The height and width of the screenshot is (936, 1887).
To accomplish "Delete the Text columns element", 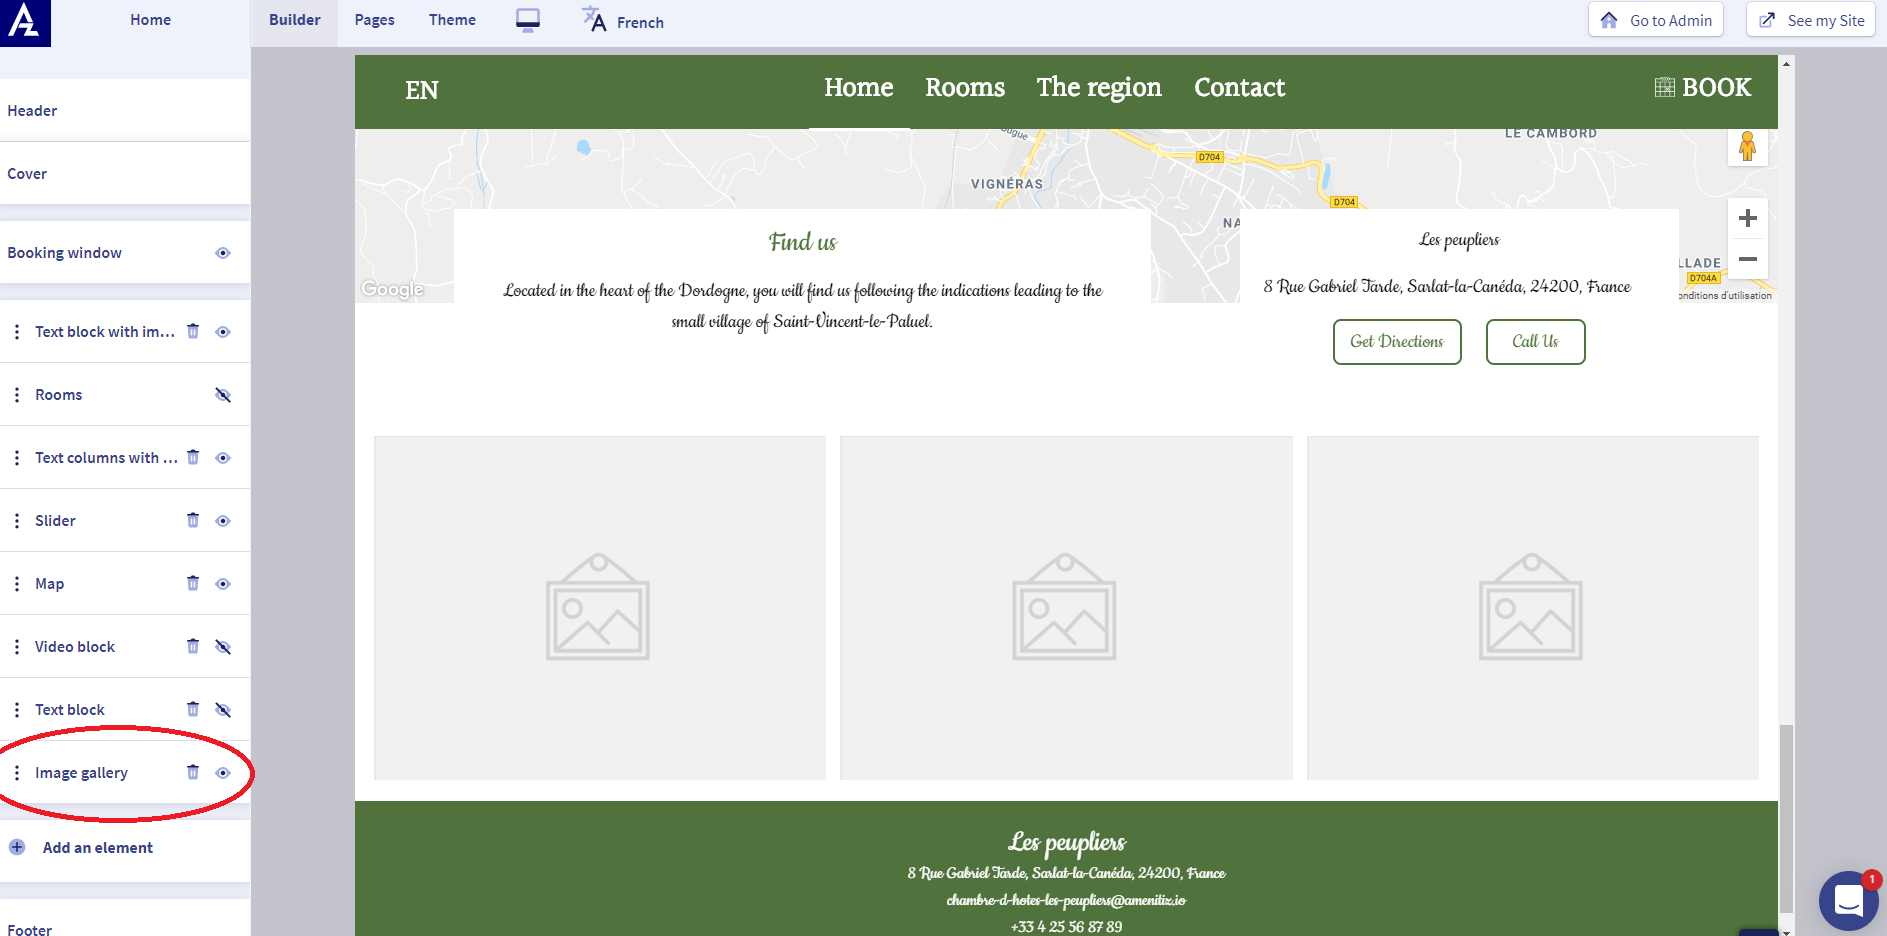I will coord(193,457).
